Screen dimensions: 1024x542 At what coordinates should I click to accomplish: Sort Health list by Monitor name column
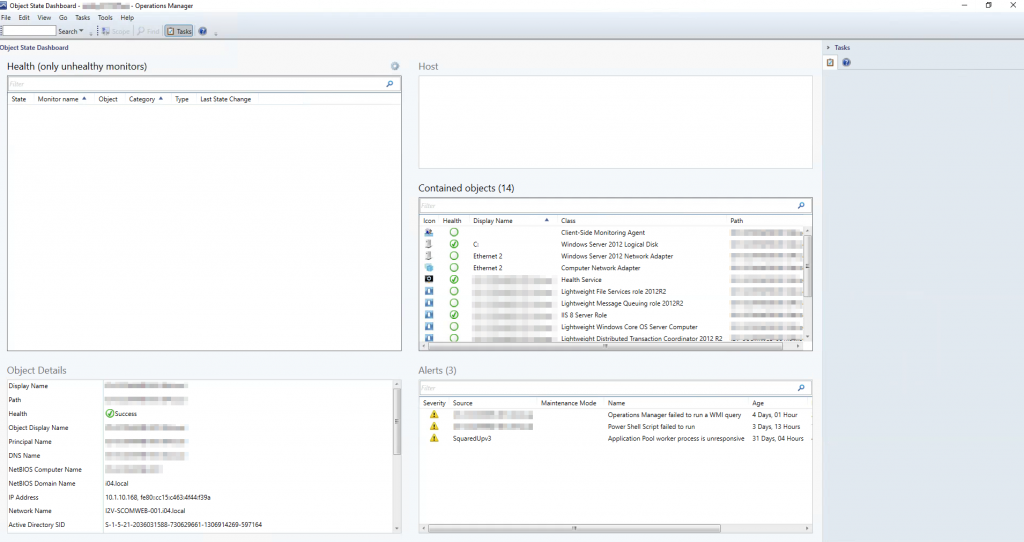tap(61, 99)
